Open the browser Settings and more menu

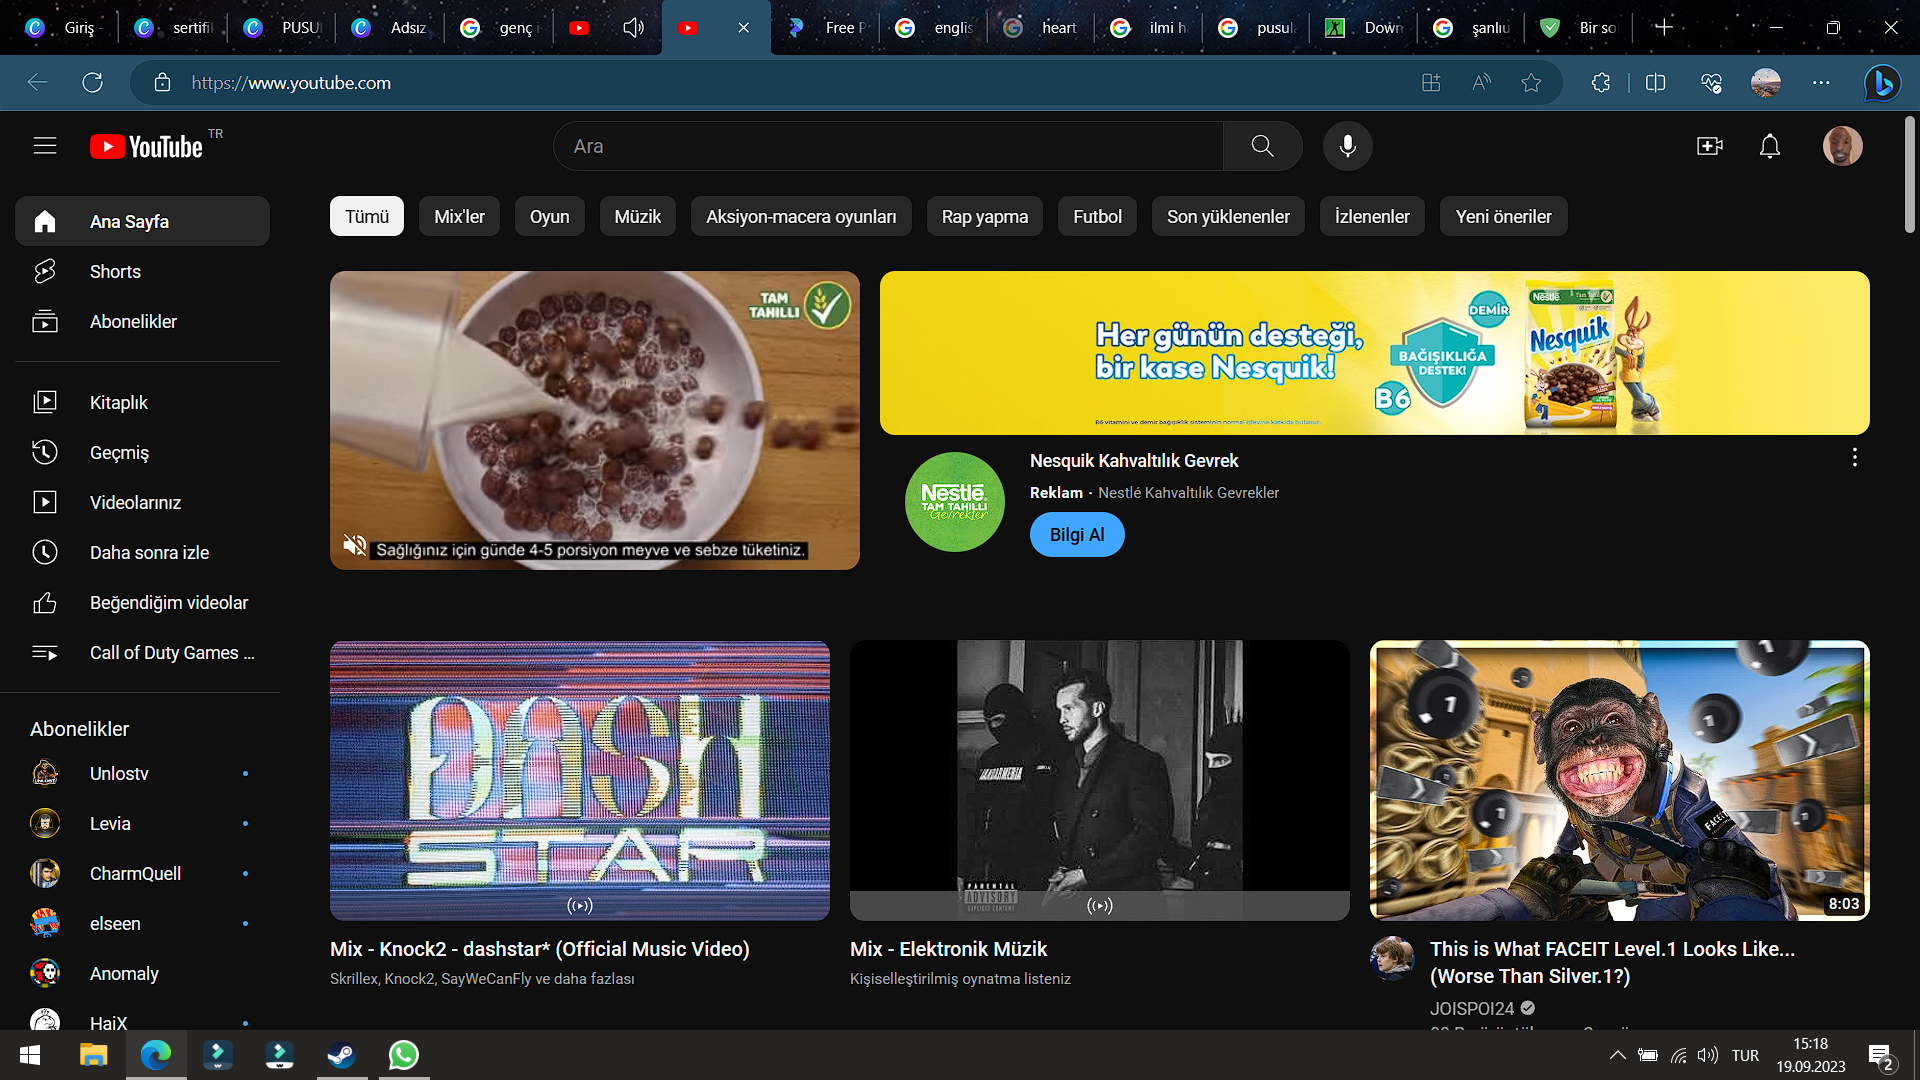point(1821,83)
